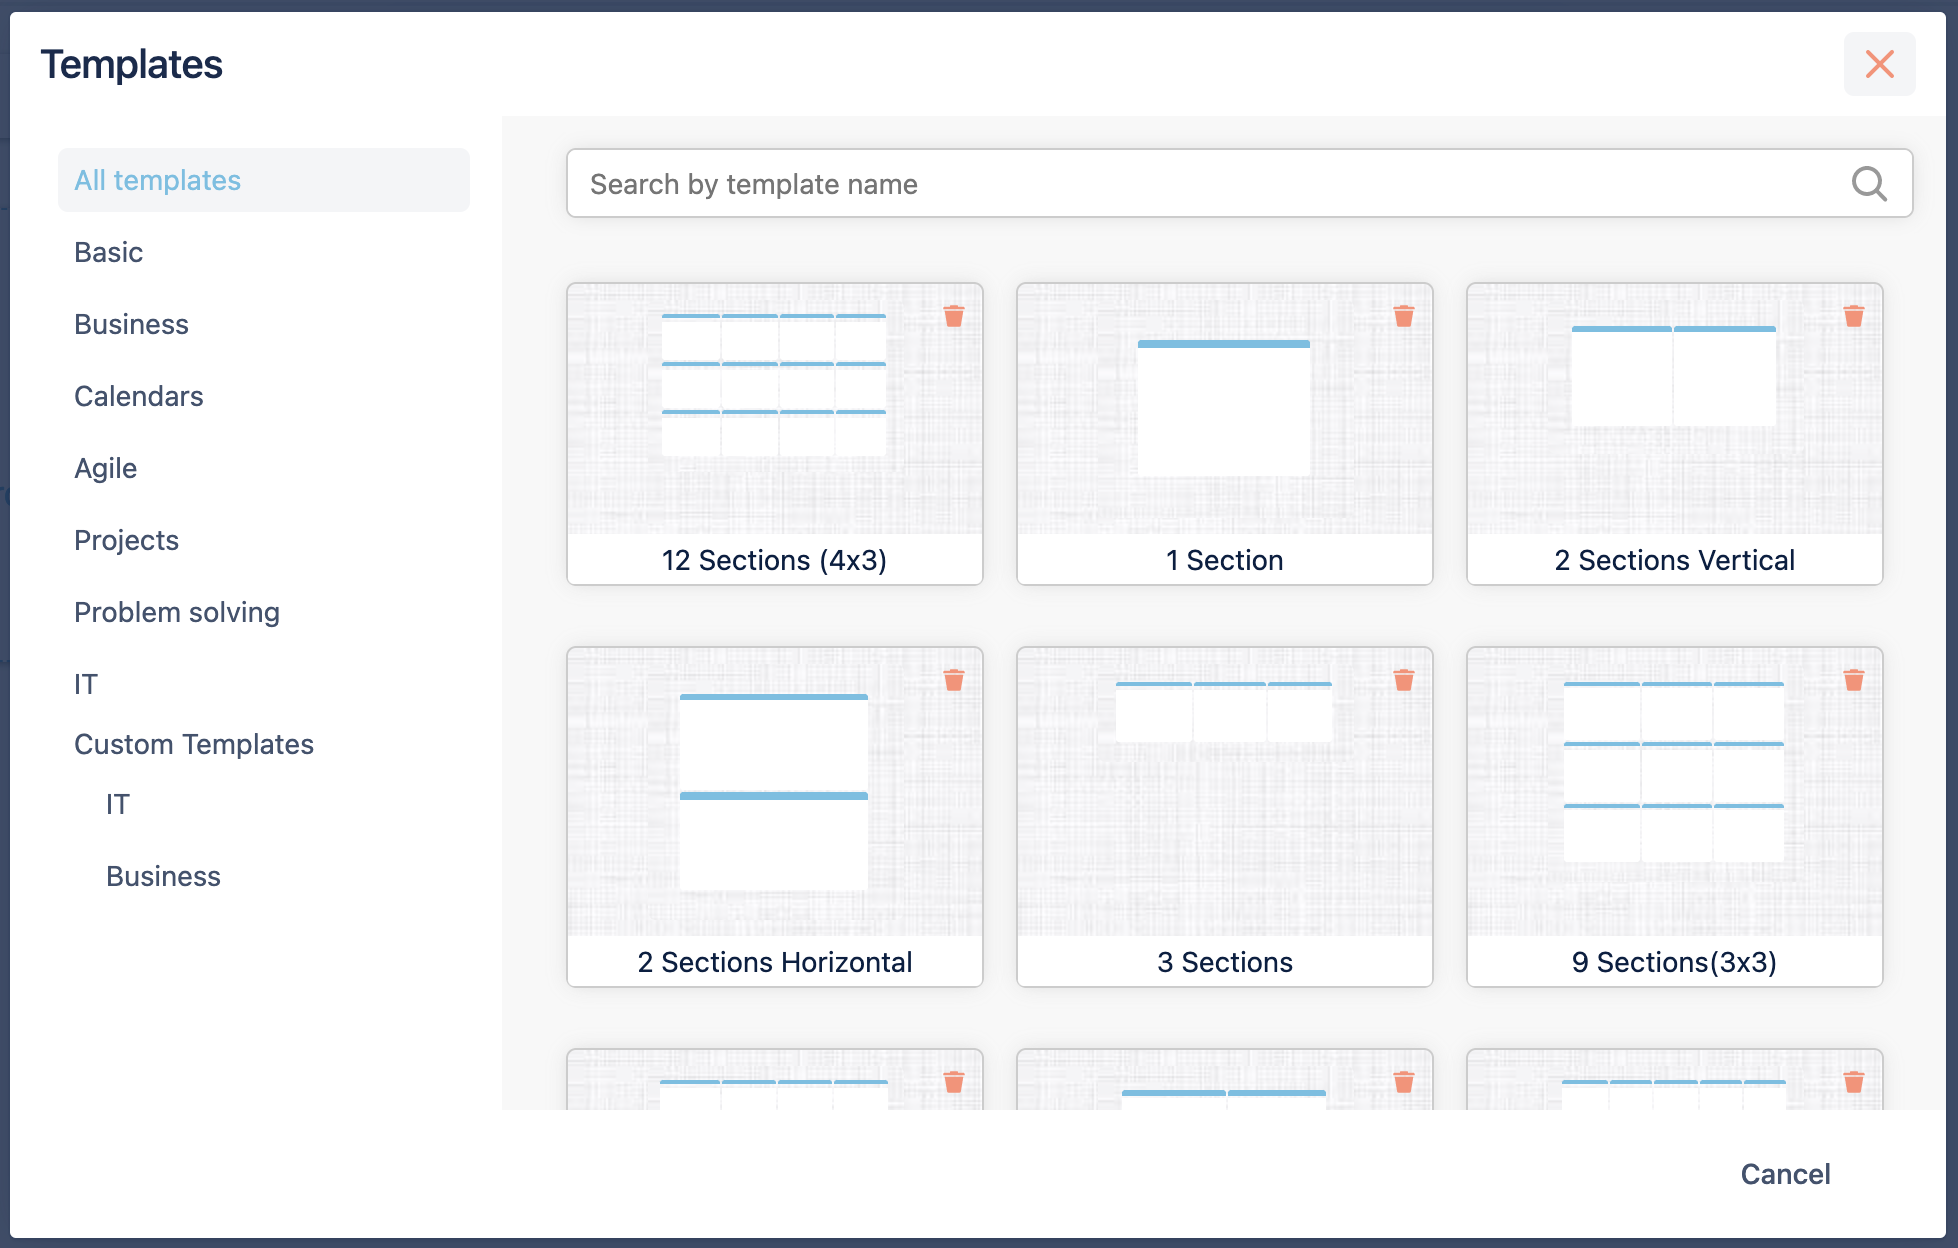The height and width of the screenshot is (1248, 1958).
Task: Delete the 9 Sections(3x3) template
Action: [1853, 680]
